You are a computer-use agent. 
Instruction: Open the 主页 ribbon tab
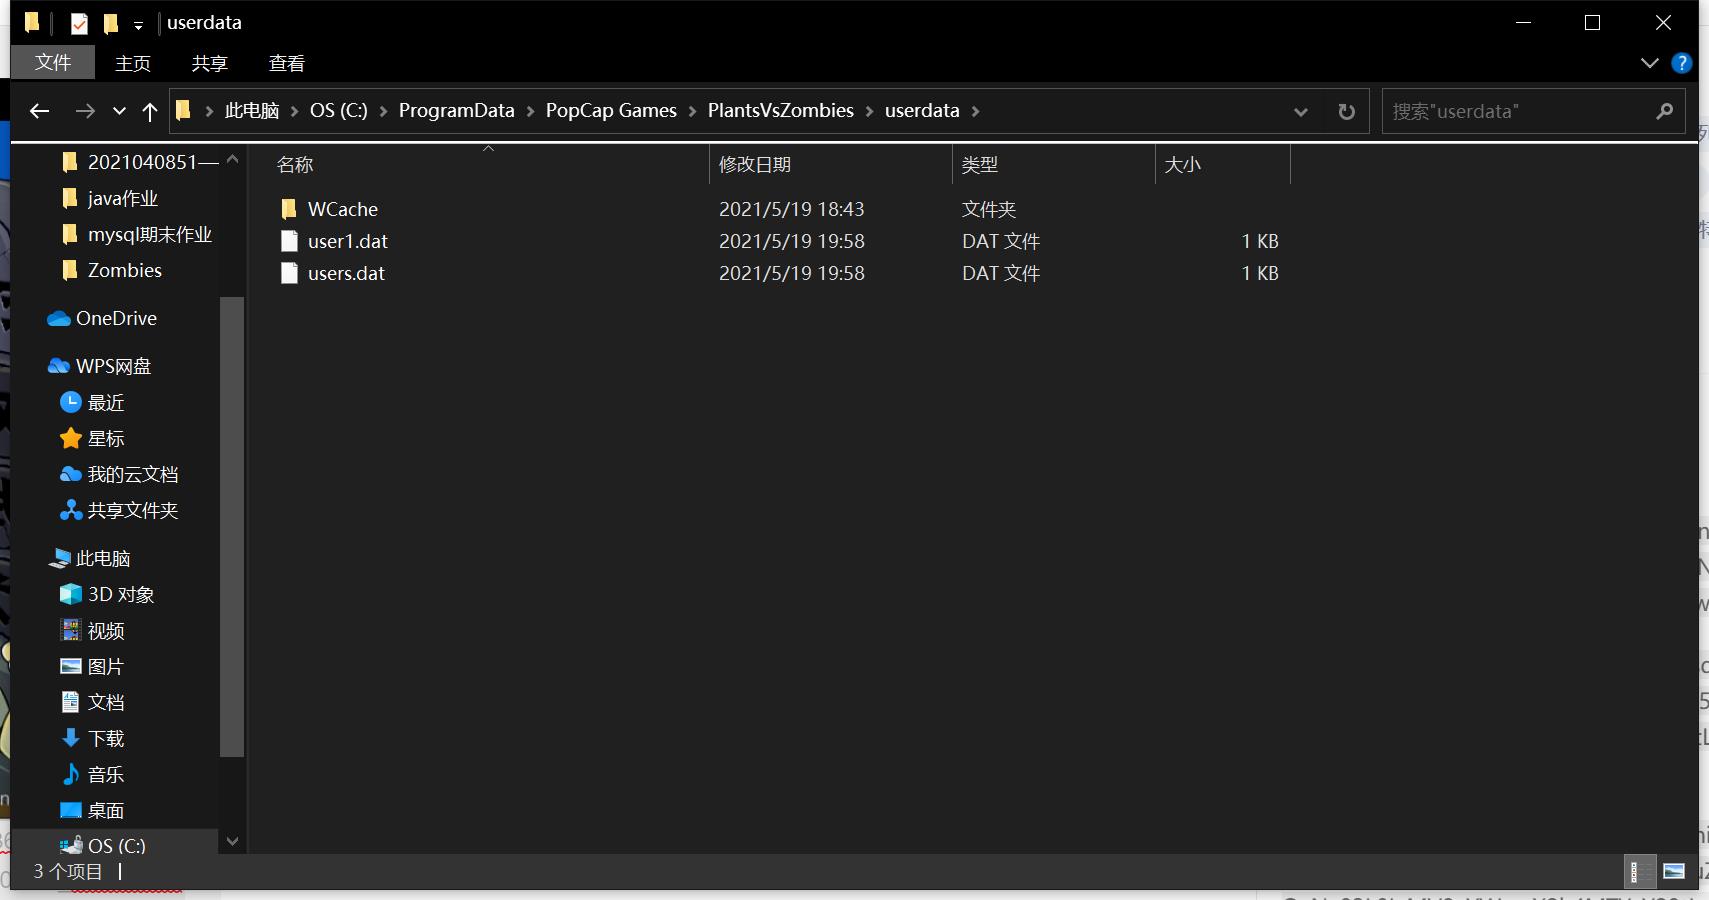(x=133, y=63)
